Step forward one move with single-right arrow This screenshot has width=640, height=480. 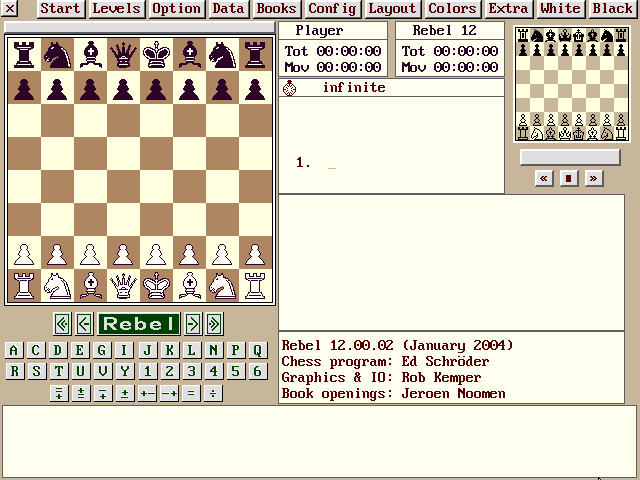click(x=193, y=324)
